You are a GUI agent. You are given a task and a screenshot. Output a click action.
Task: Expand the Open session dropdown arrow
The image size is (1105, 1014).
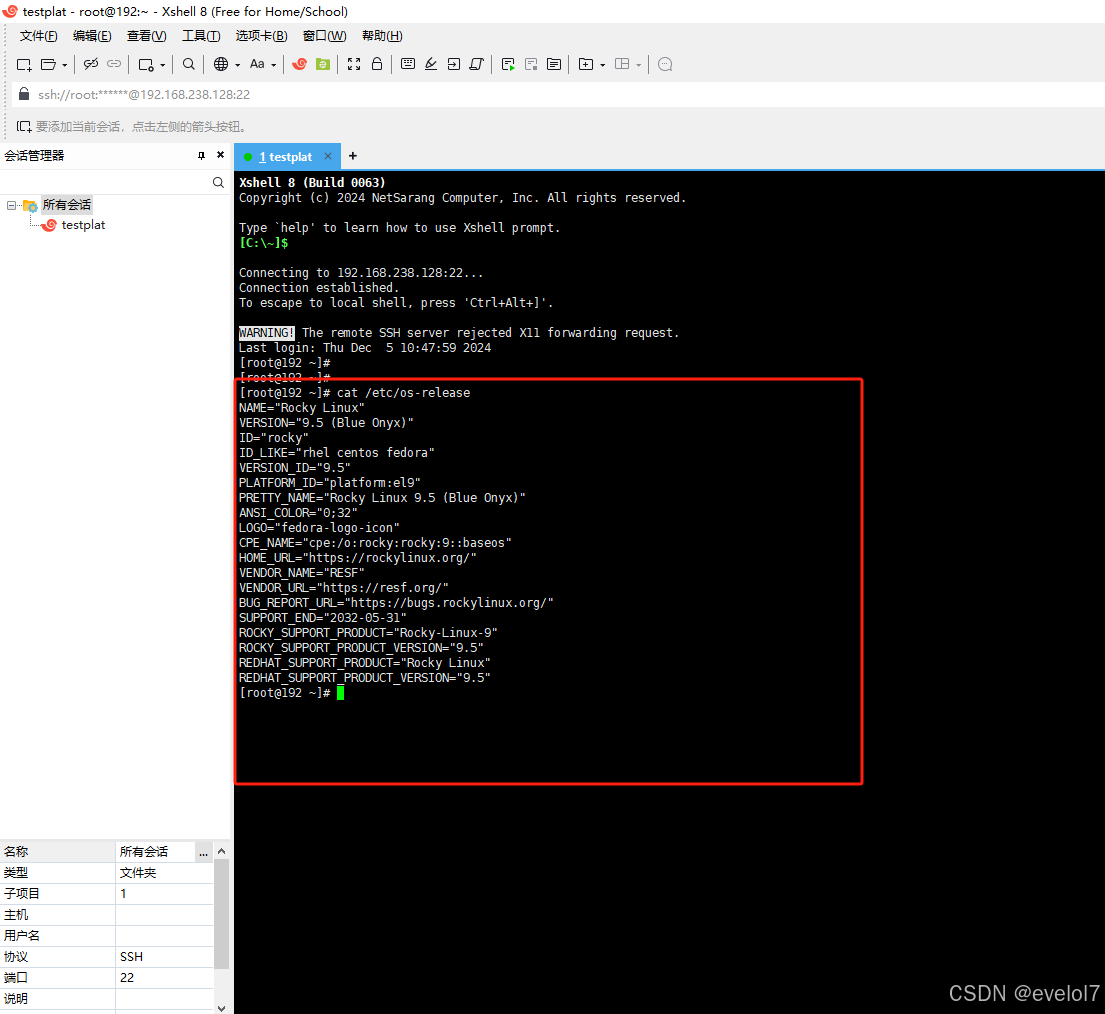(65, 65)
